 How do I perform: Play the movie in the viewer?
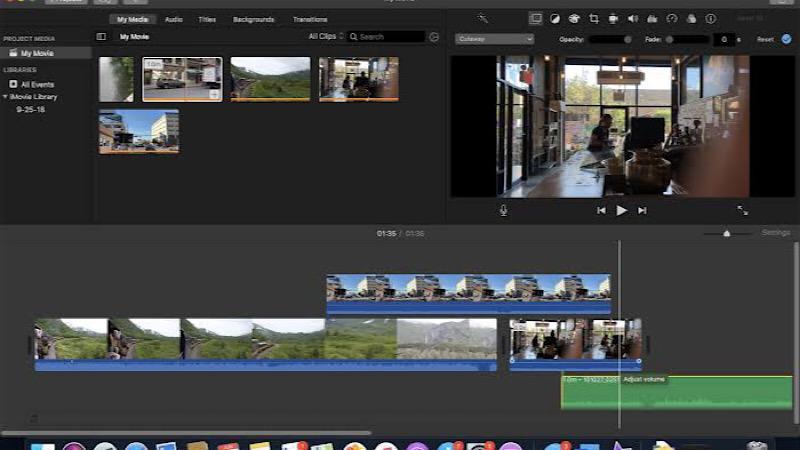click(621, 210)
